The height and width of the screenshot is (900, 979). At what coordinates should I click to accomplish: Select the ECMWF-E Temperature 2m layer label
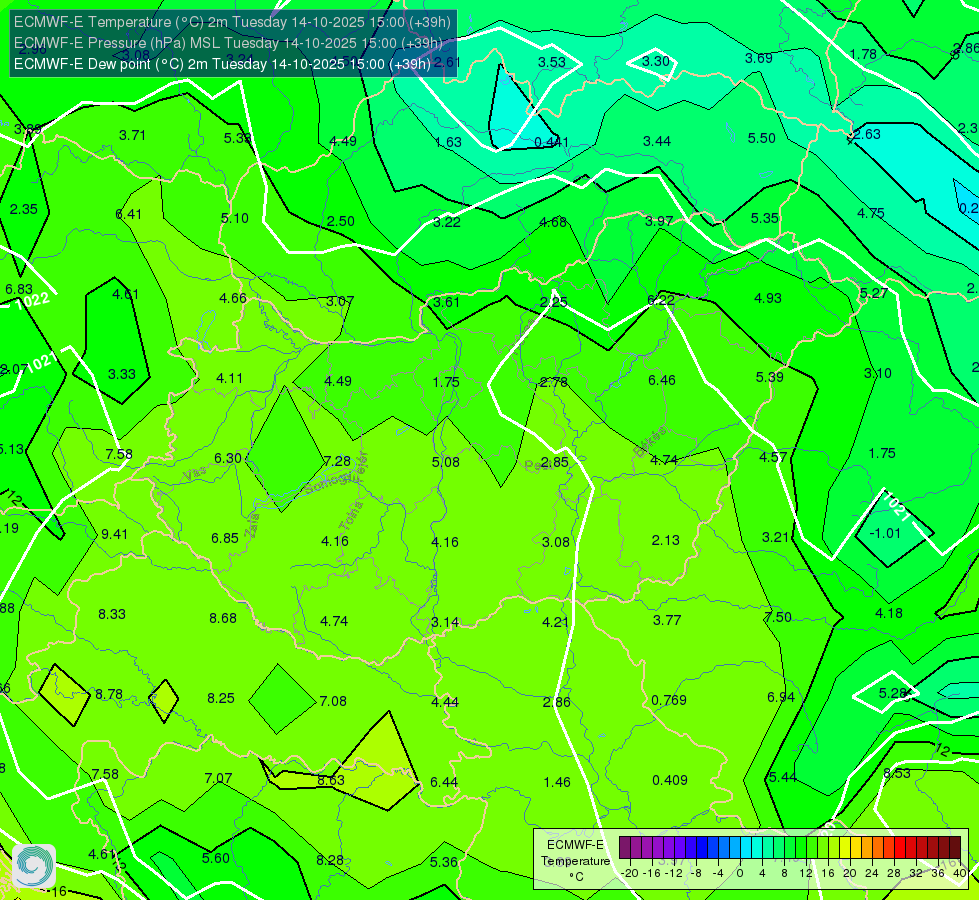[232, 22]
